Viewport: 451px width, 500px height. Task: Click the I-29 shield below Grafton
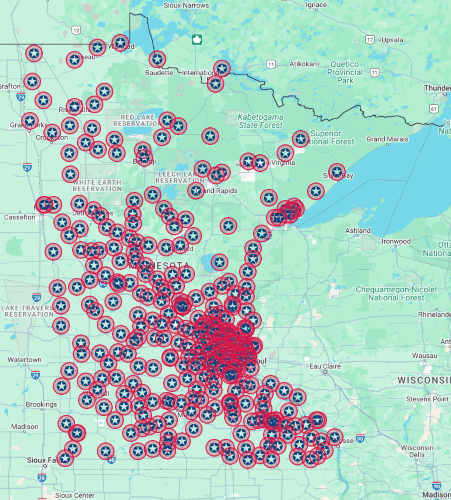tap(21, 97)
